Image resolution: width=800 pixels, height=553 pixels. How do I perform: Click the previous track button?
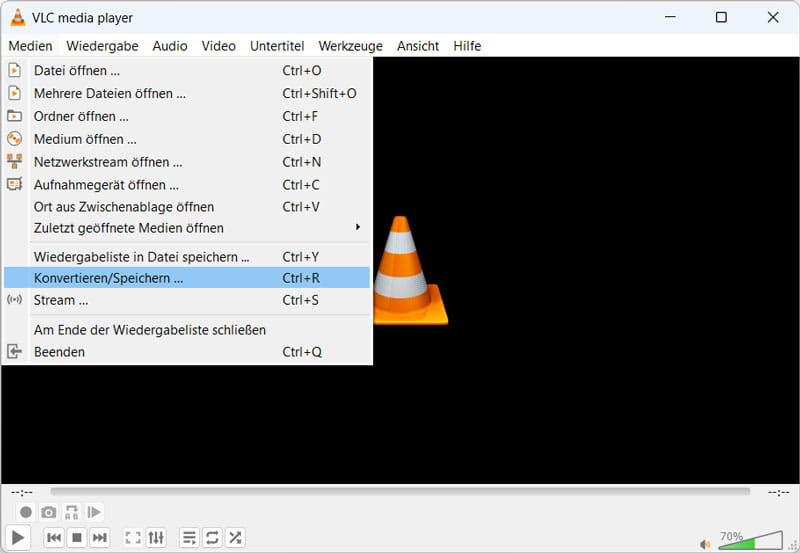pyautogui.click(x=54, y=537)
